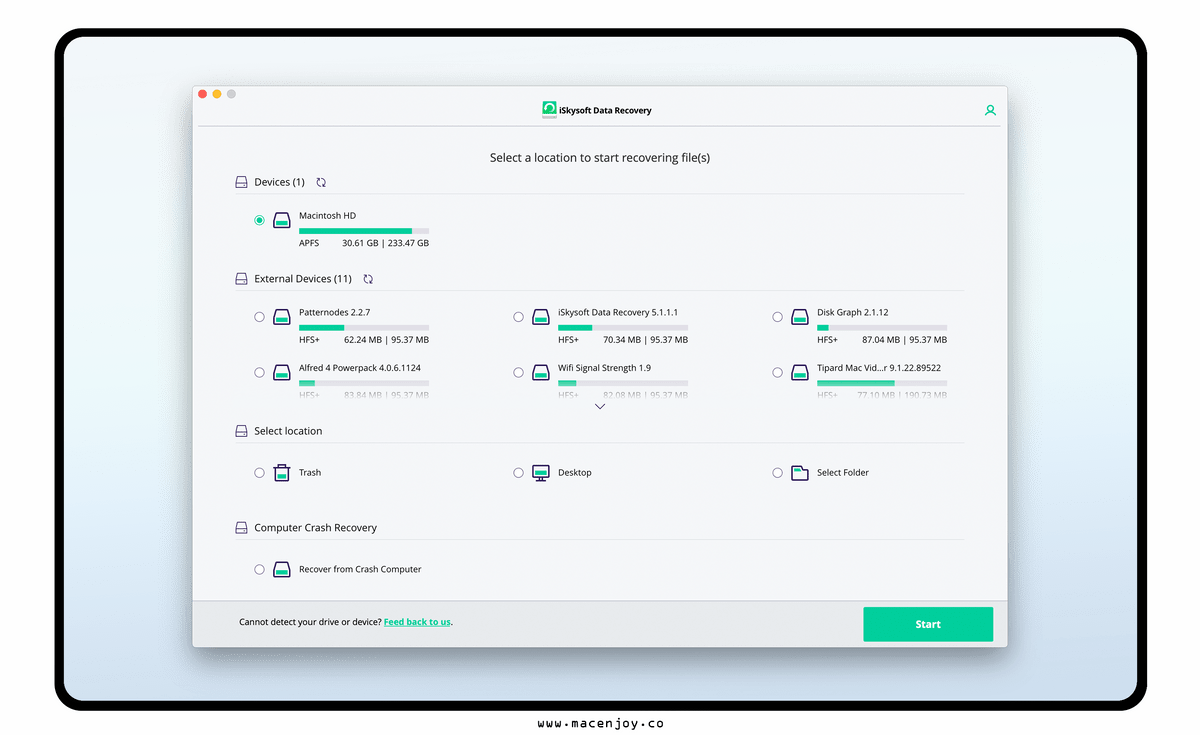Viewport: 1200px width, 735px height.
Task: Click the iSkysoft Data Recovery logo icon
Action: (549, 109)
